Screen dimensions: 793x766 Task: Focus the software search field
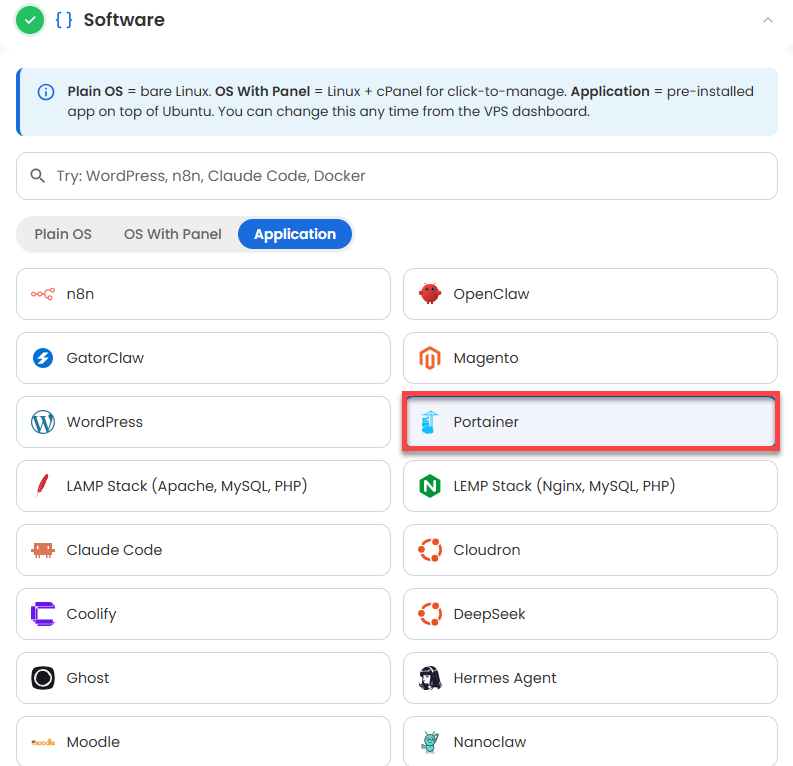(397, 176)
